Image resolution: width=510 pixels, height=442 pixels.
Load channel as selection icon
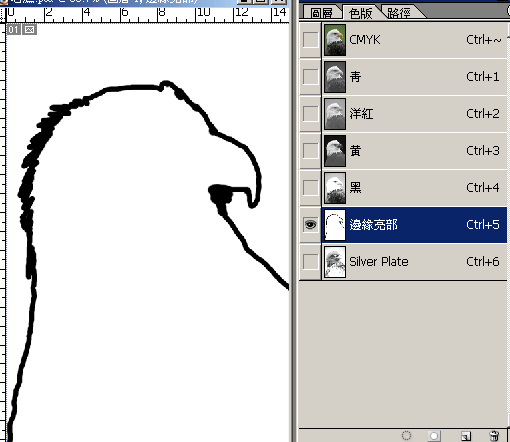coord(406,436)
